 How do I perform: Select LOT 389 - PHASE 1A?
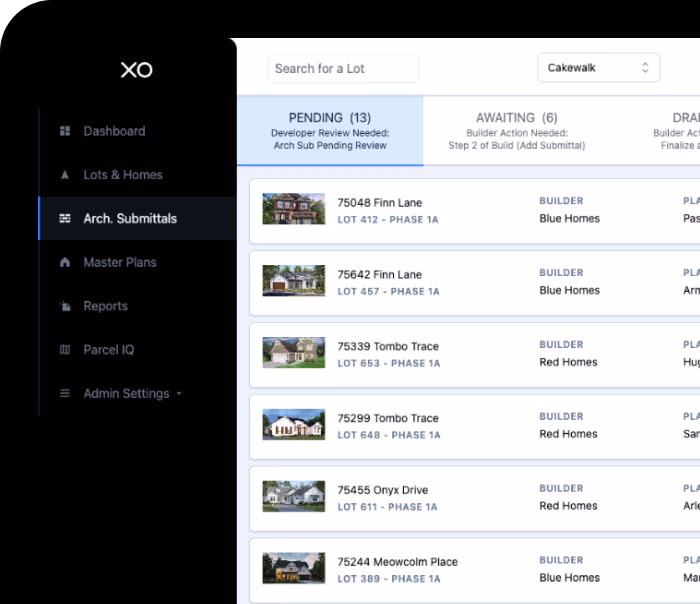[389, 579]
